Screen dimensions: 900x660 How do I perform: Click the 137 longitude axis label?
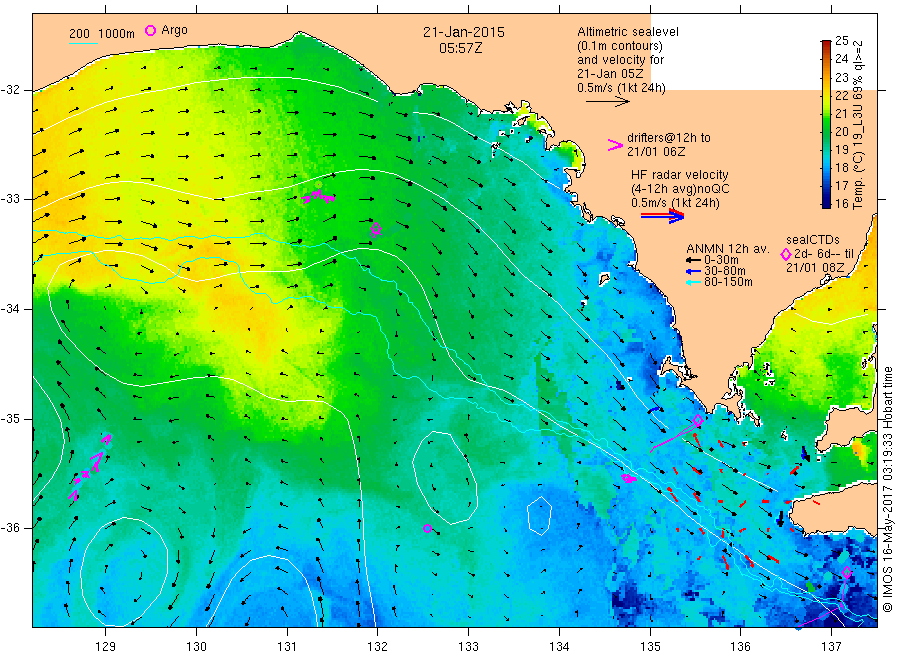click(831, 647)
